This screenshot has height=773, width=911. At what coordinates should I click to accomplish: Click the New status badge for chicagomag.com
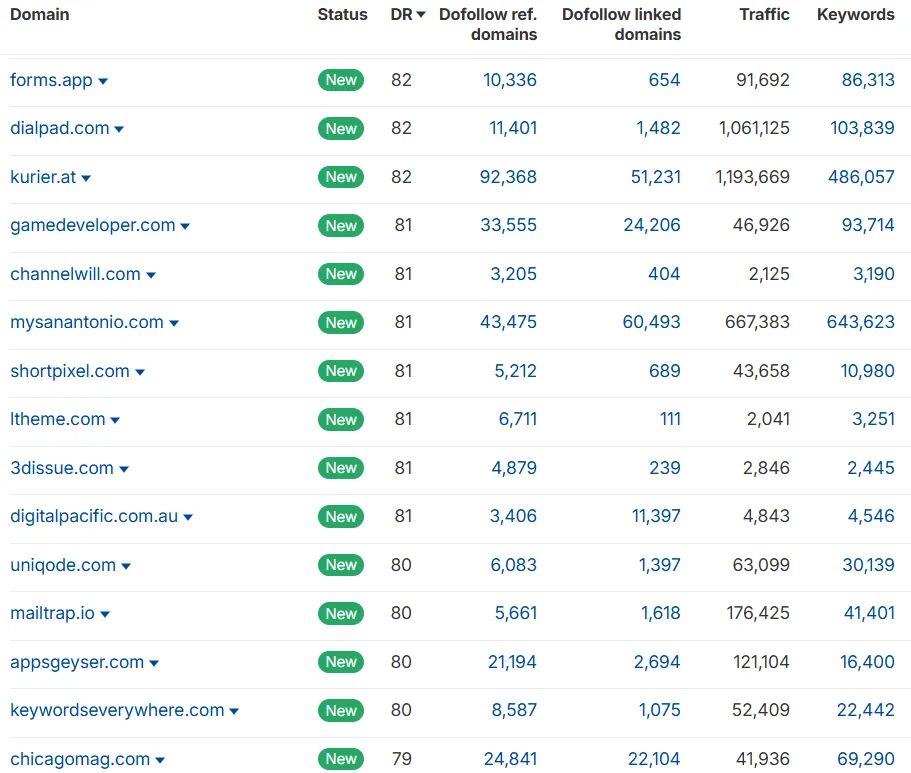click(x=341, y=759)
